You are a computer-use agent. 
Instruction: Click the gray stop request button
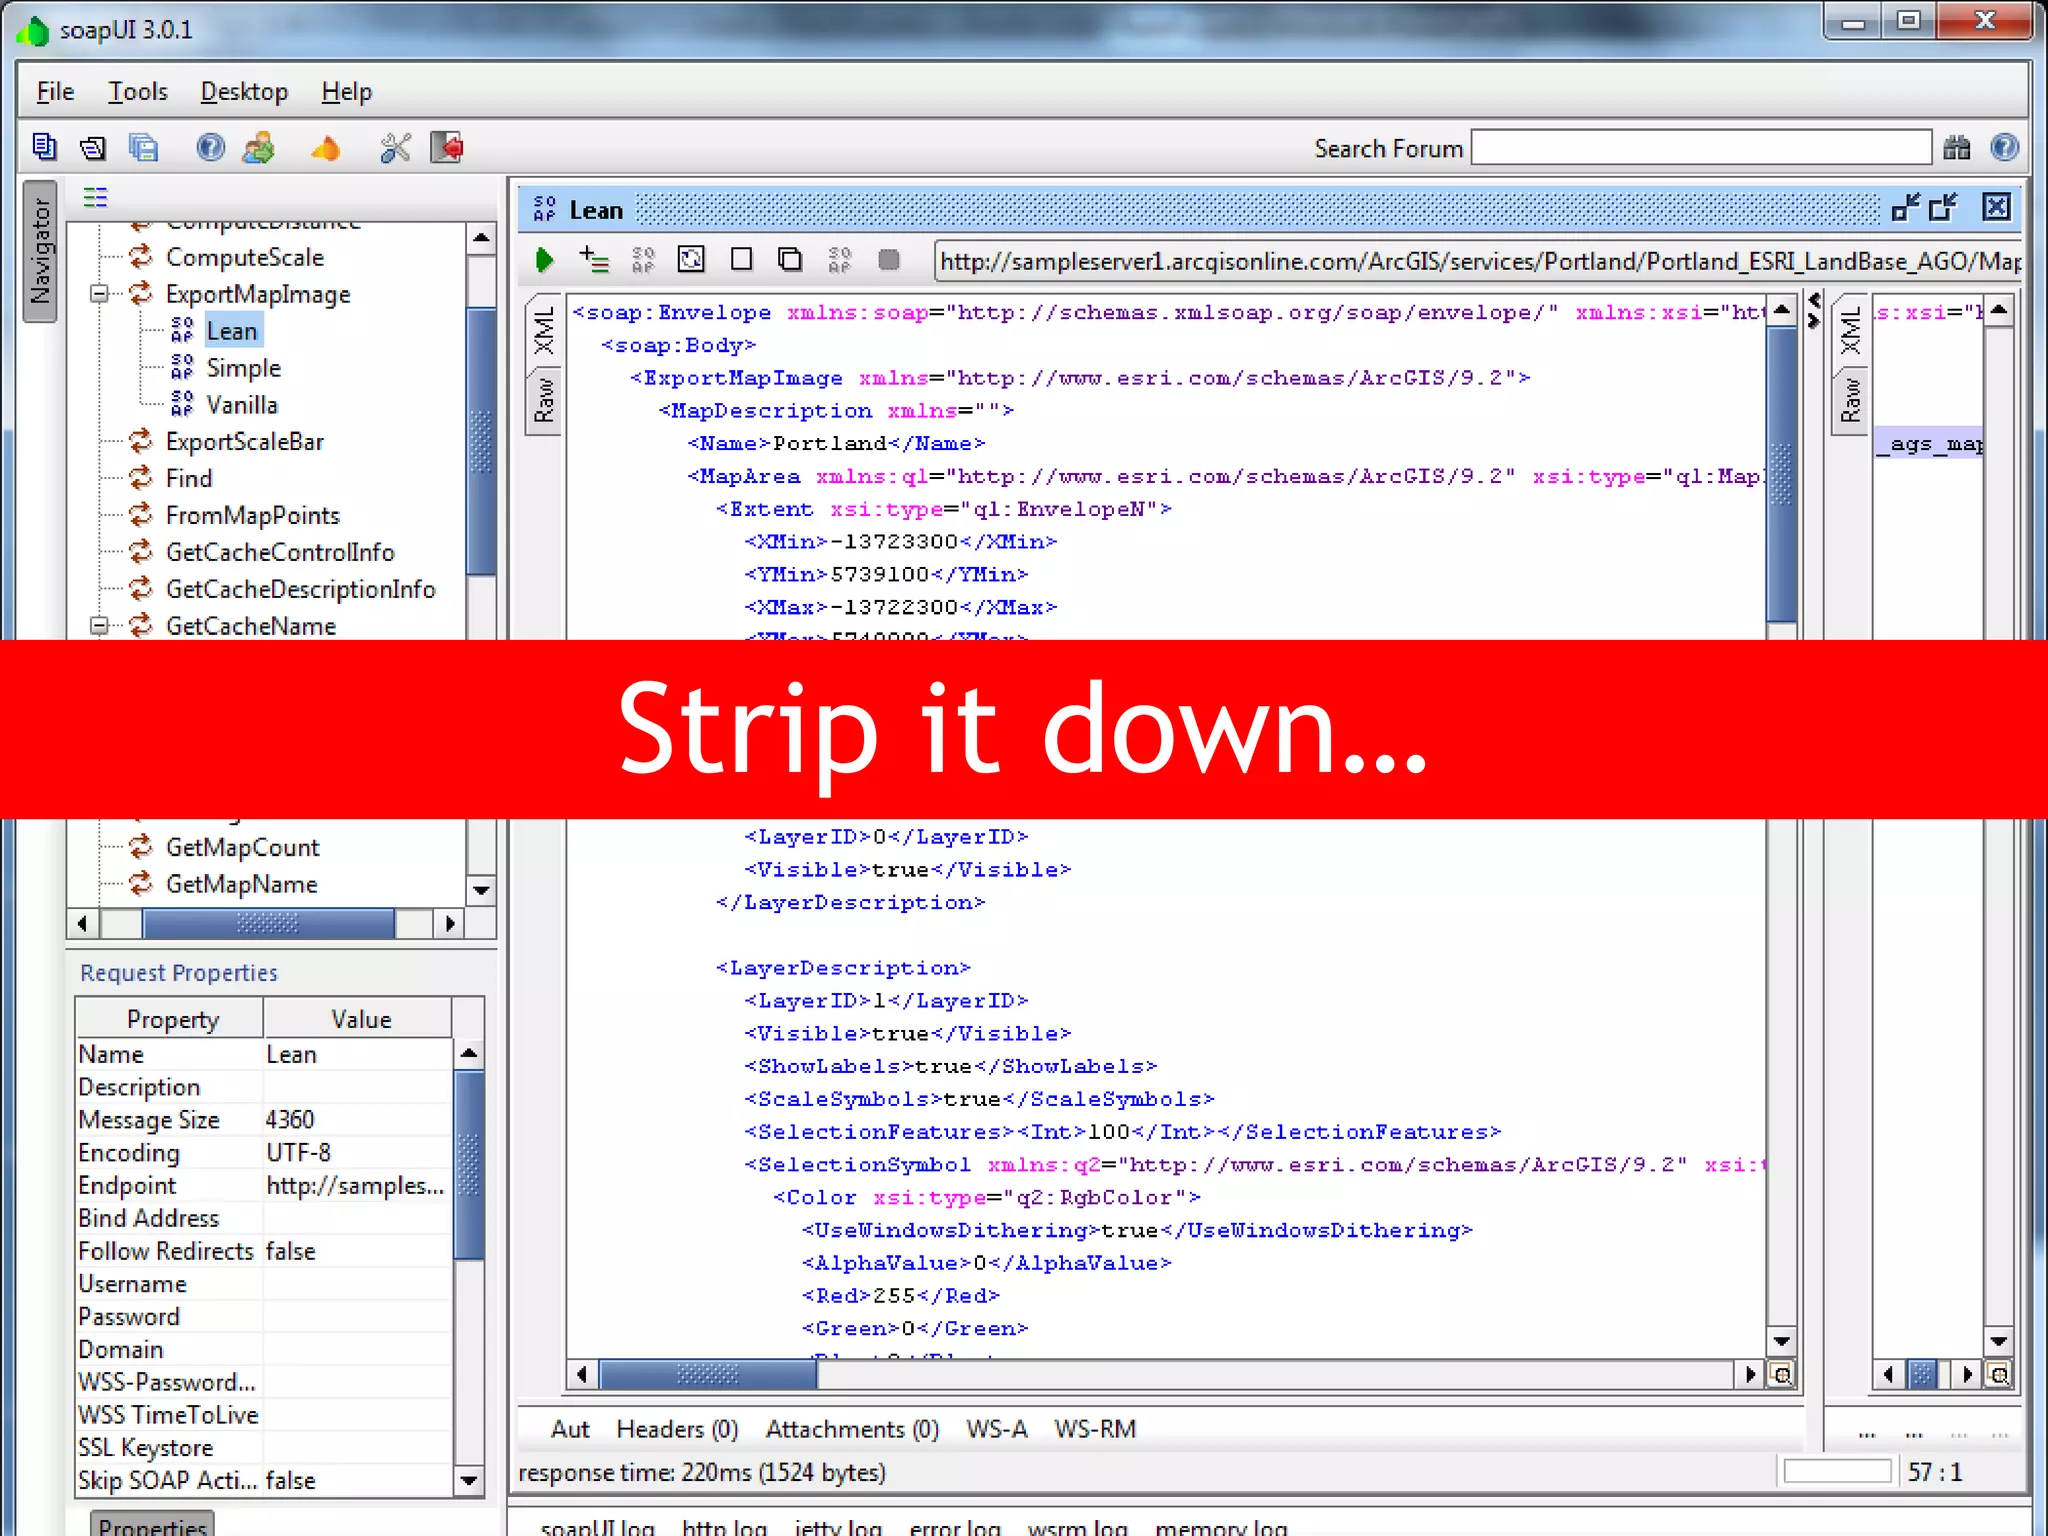coord(888,260)
